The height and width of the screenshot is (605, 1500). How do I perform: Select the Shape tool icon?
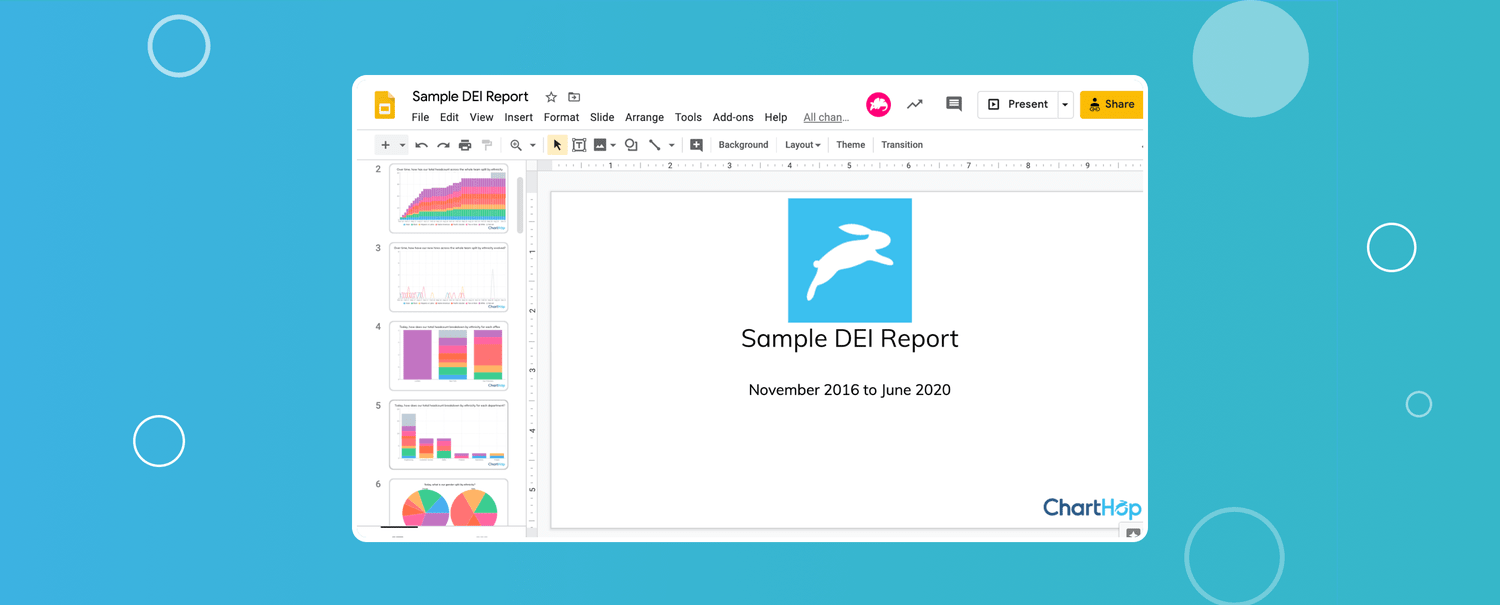[x=631, y=145]
